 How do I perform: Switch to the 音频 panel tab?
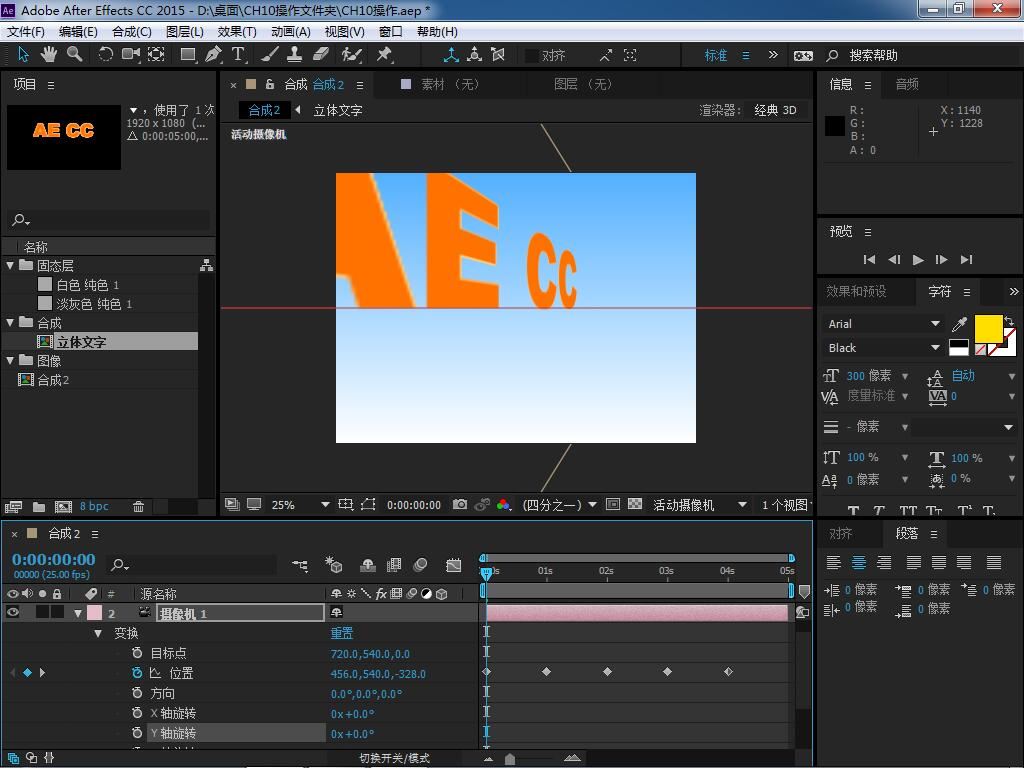pos(906,84)
